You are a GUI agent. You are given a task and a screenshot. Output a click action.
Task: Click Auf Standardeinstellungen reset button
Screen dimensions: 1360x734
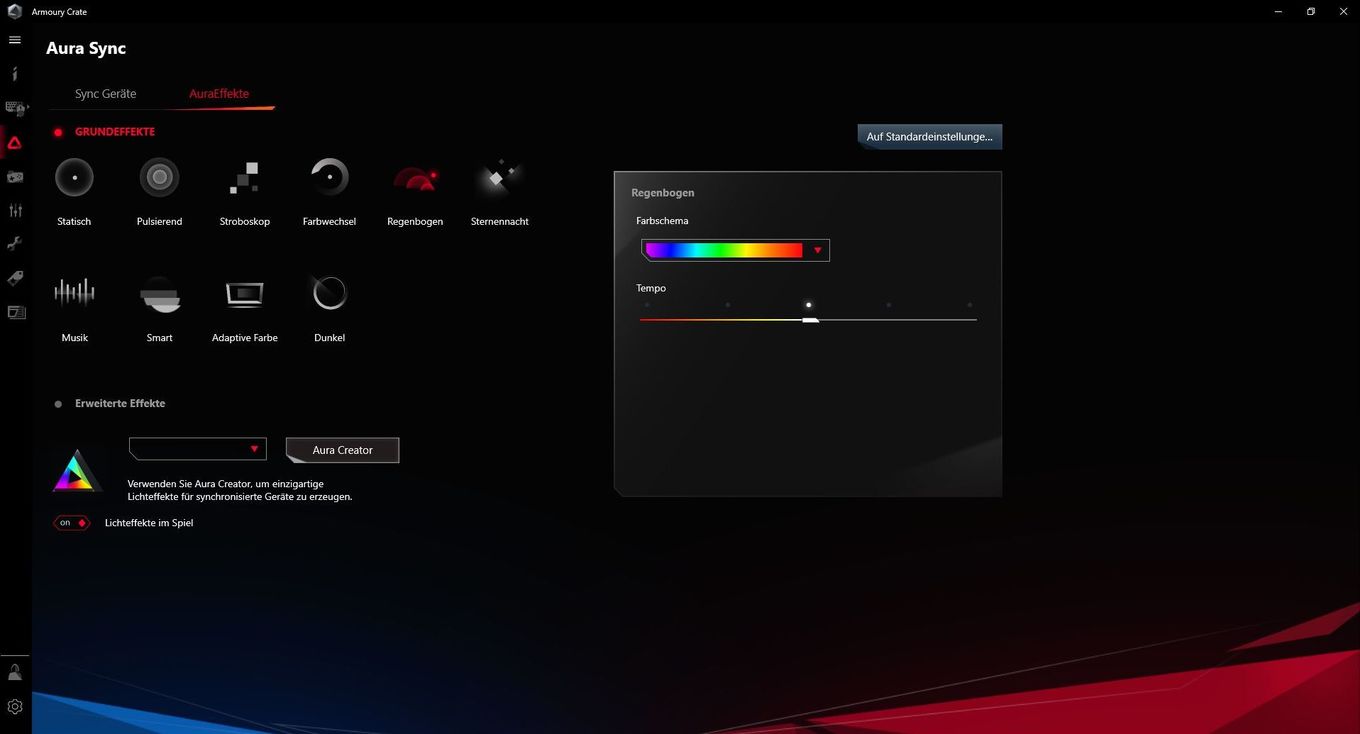click(930, 137)
